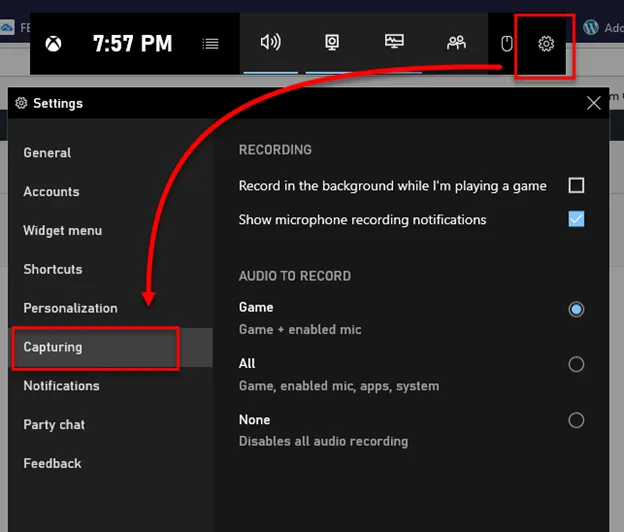This screenshot has height=532, width=624.
Task: Uncheck Show microphone recording notifications
Action: (576, 219)
